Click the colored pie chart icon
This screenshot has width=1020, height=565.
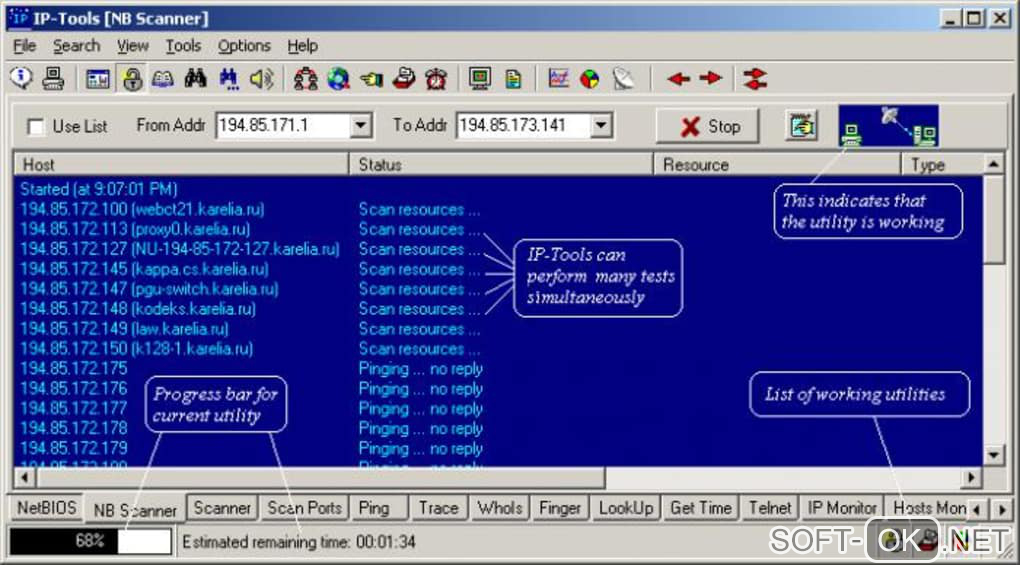point(589,79)
